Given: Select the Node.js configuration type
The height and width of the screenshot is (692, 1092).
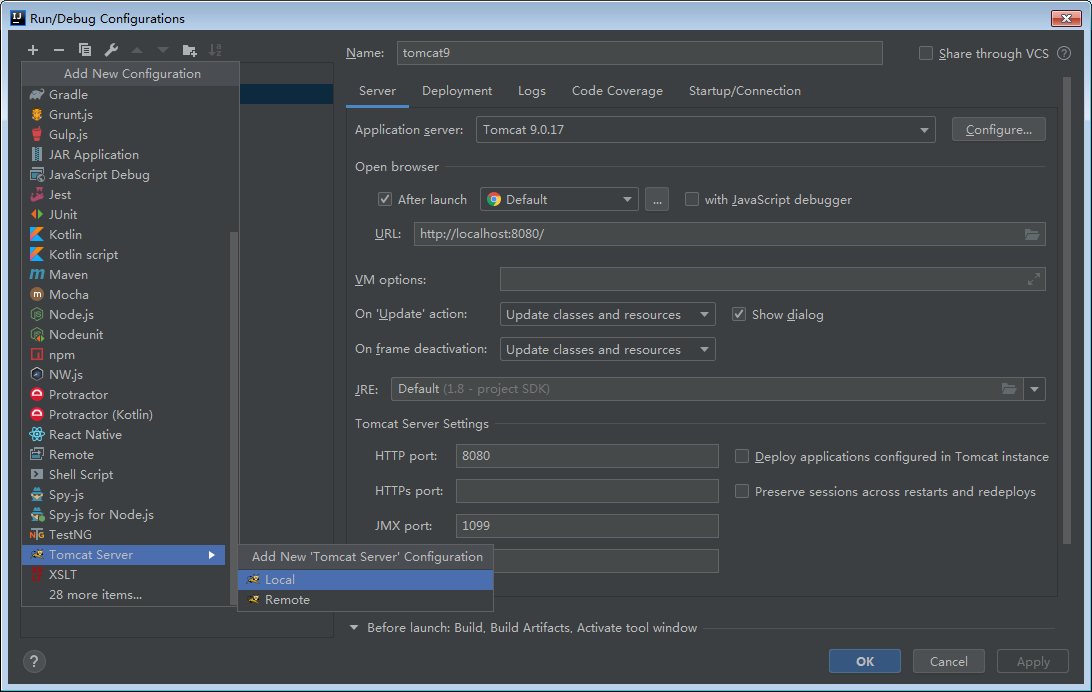Looking at the screenshot, I should click(x=124, y=315).
